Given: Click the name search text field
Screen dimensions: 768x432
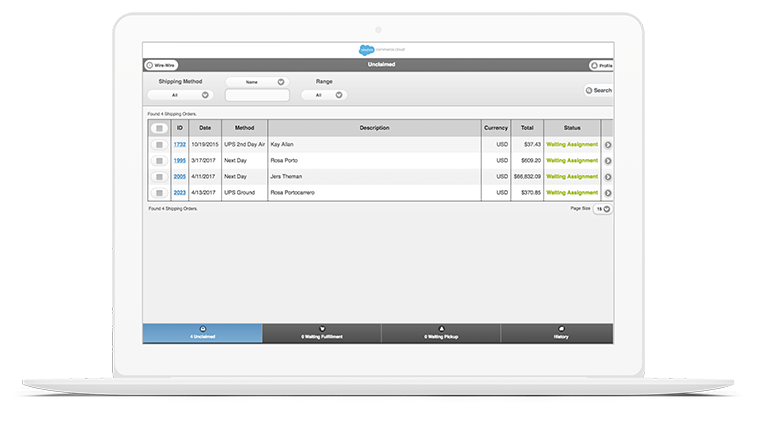Looking at the screenshot, I should tap(257, 96).
